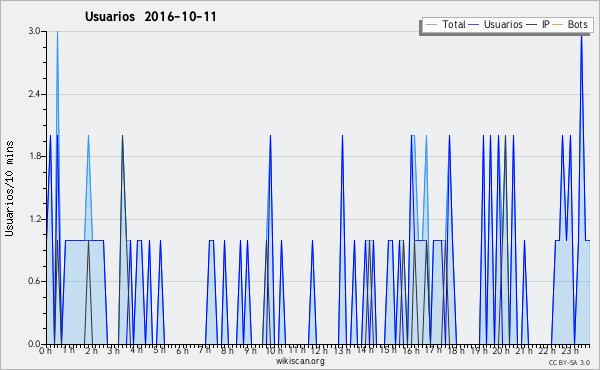The height and width of the screenshot is (370, 600).
Task: Click the 3 h x-axis label
Action: point(113,351)
